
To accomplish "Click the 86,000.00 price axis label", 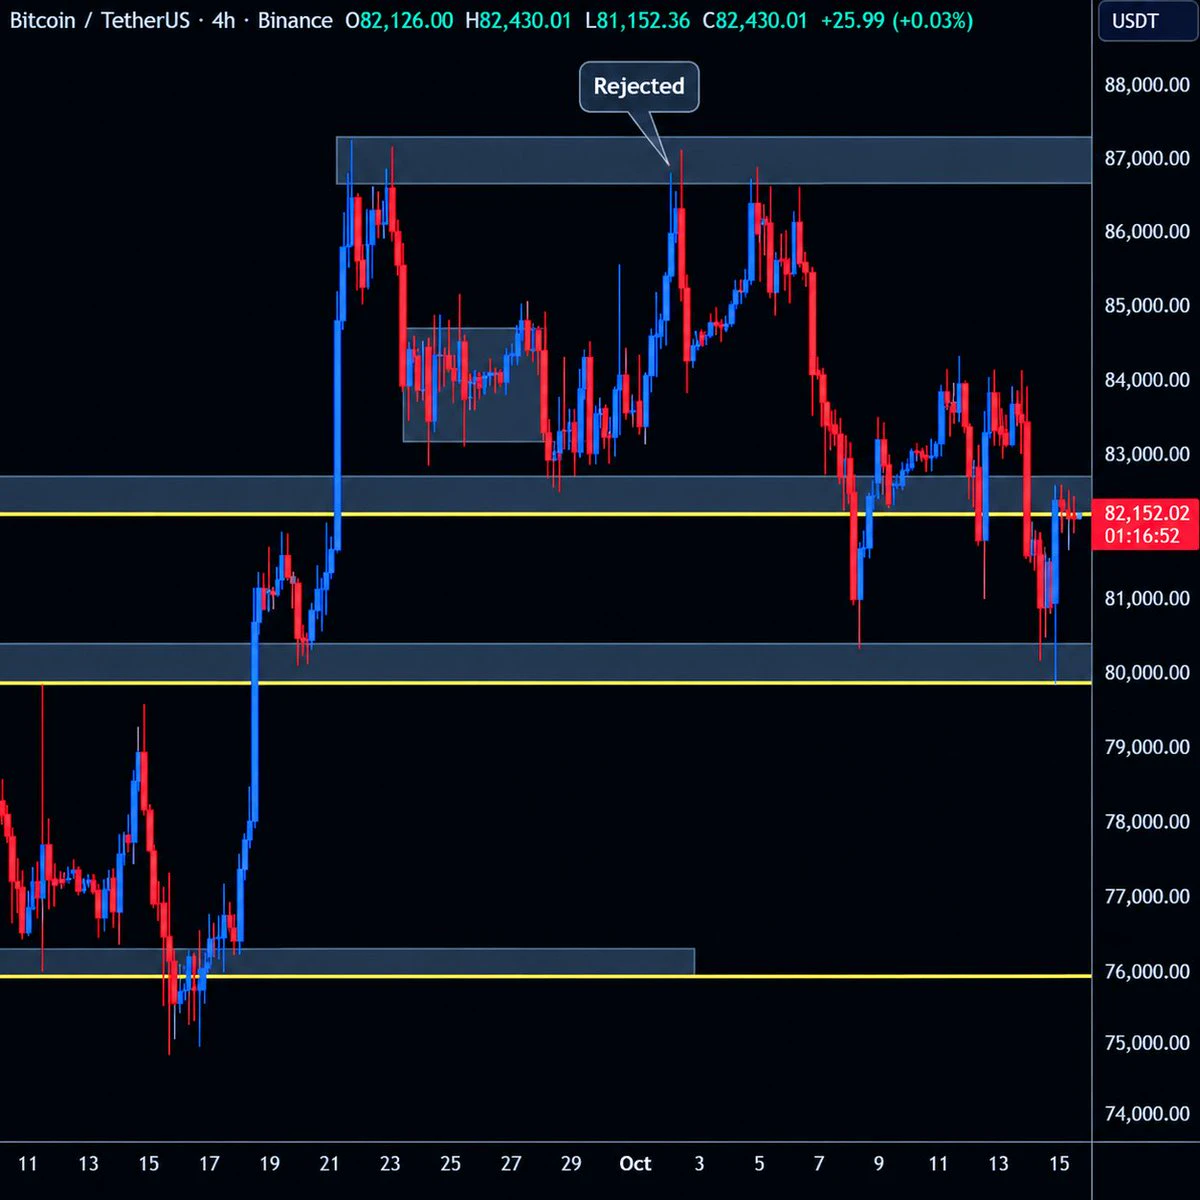I will click(x=1147, y=231).
